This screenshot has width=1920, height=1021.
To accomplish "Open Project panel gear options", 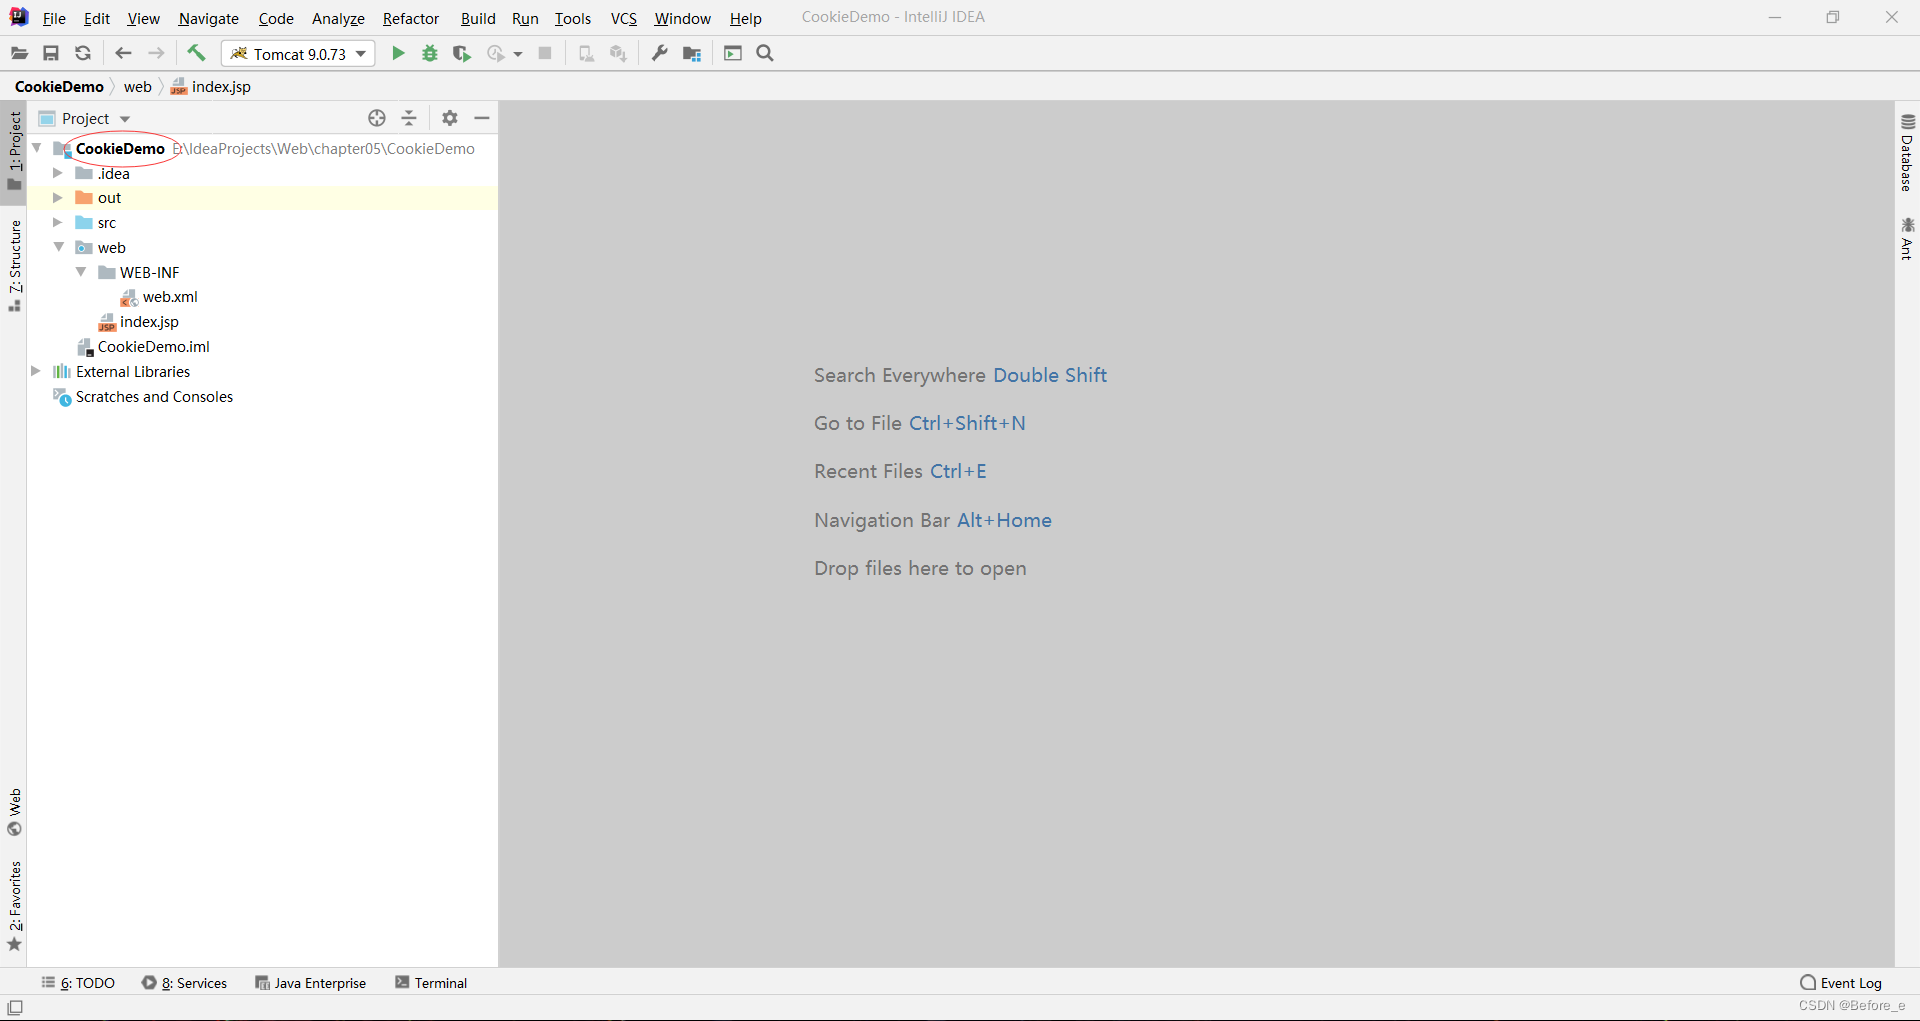I will 450,118.
